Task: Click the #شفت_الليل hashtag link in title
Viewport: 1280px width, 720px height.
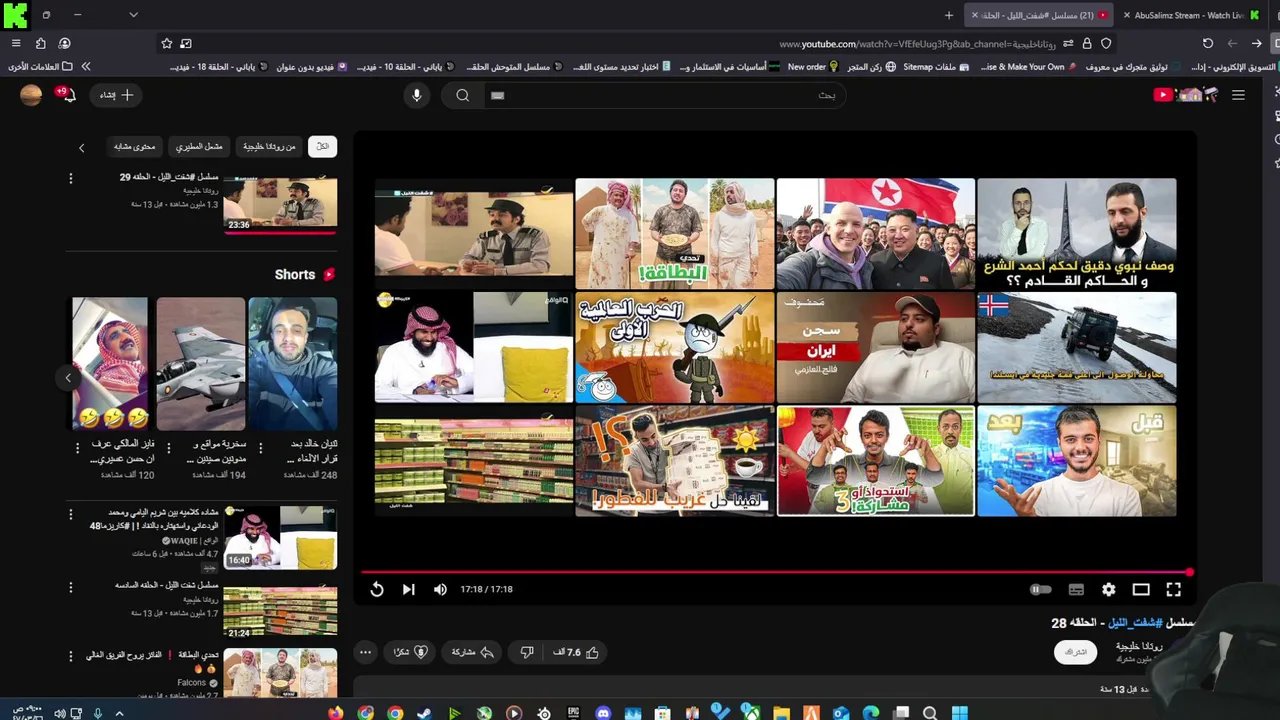Action: 1134,622
